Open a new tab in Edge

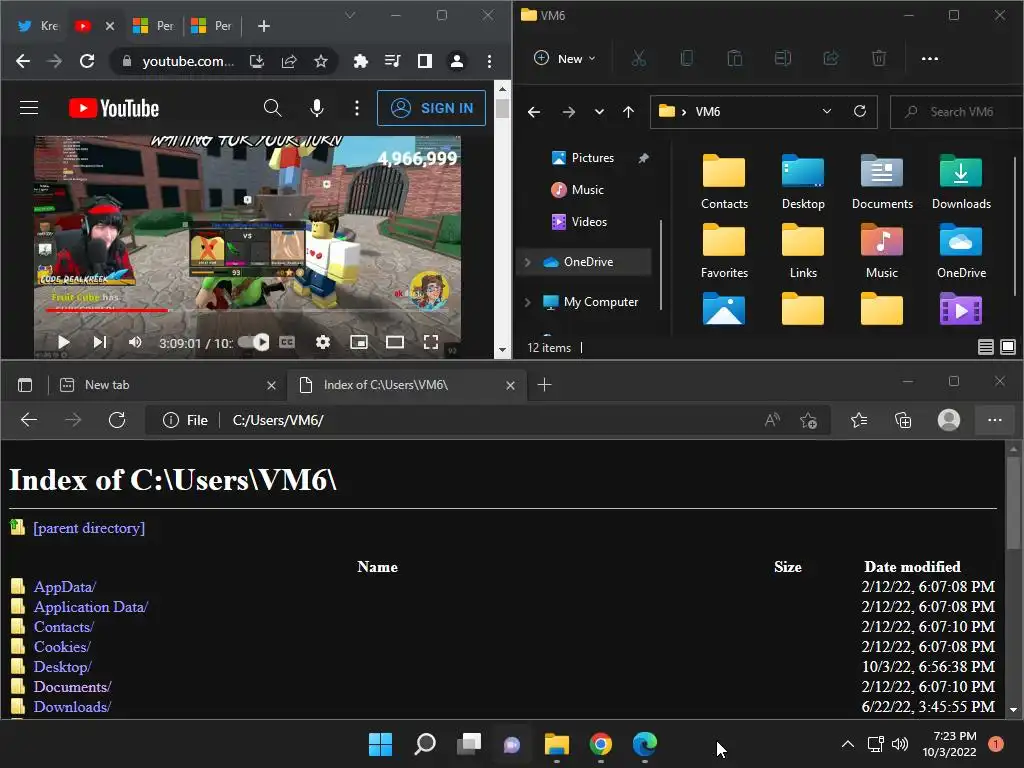[544, 385]
